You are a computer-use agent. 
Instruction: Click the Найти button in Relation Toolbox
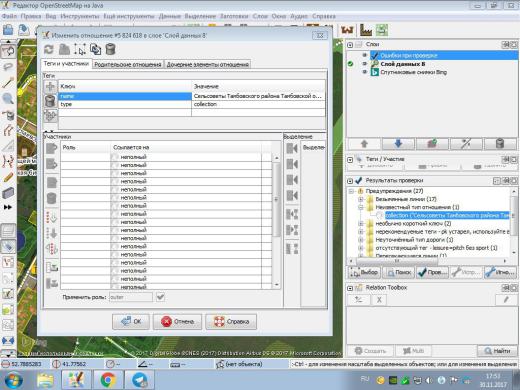click(497, 351)
